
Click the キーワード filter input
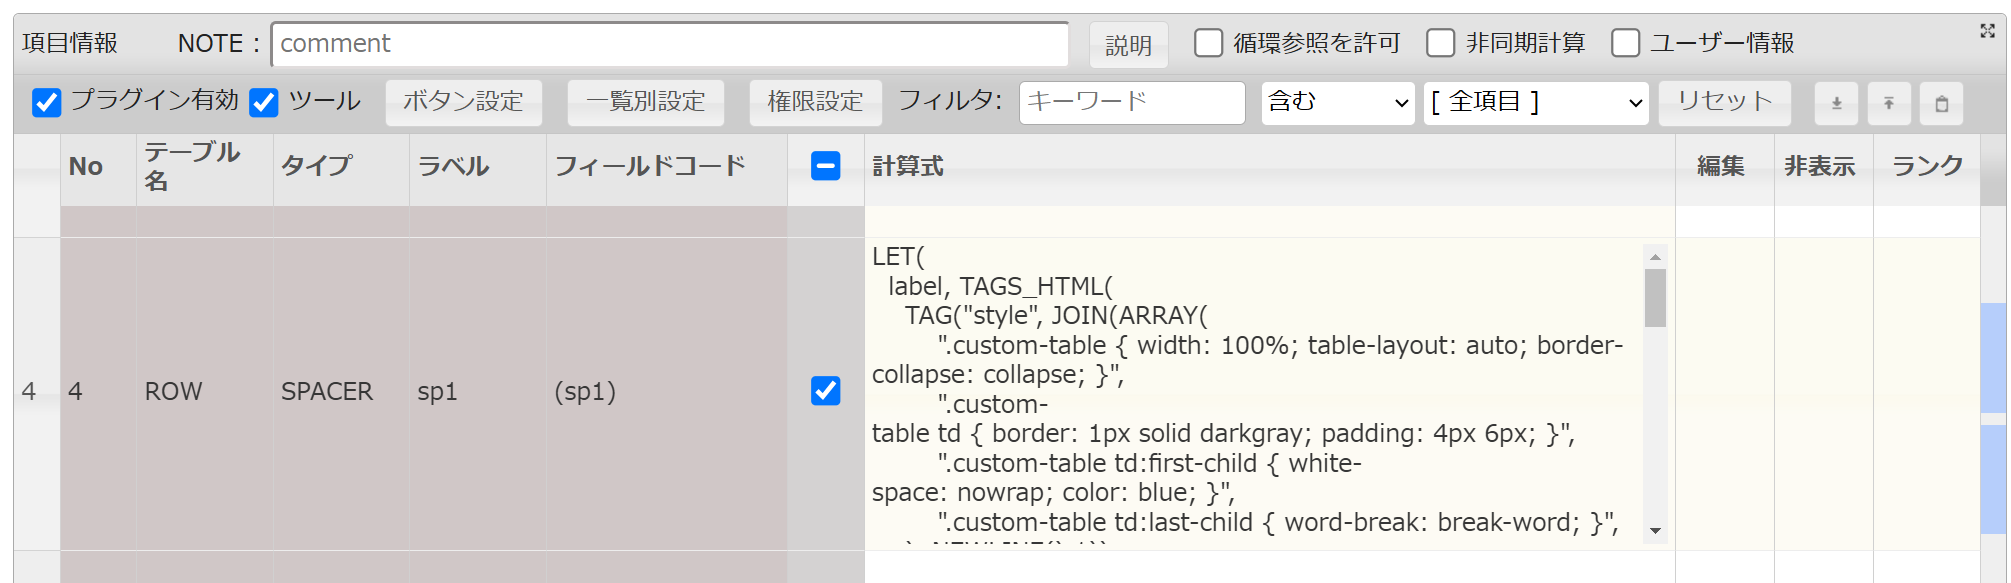tap(1132, 102)
